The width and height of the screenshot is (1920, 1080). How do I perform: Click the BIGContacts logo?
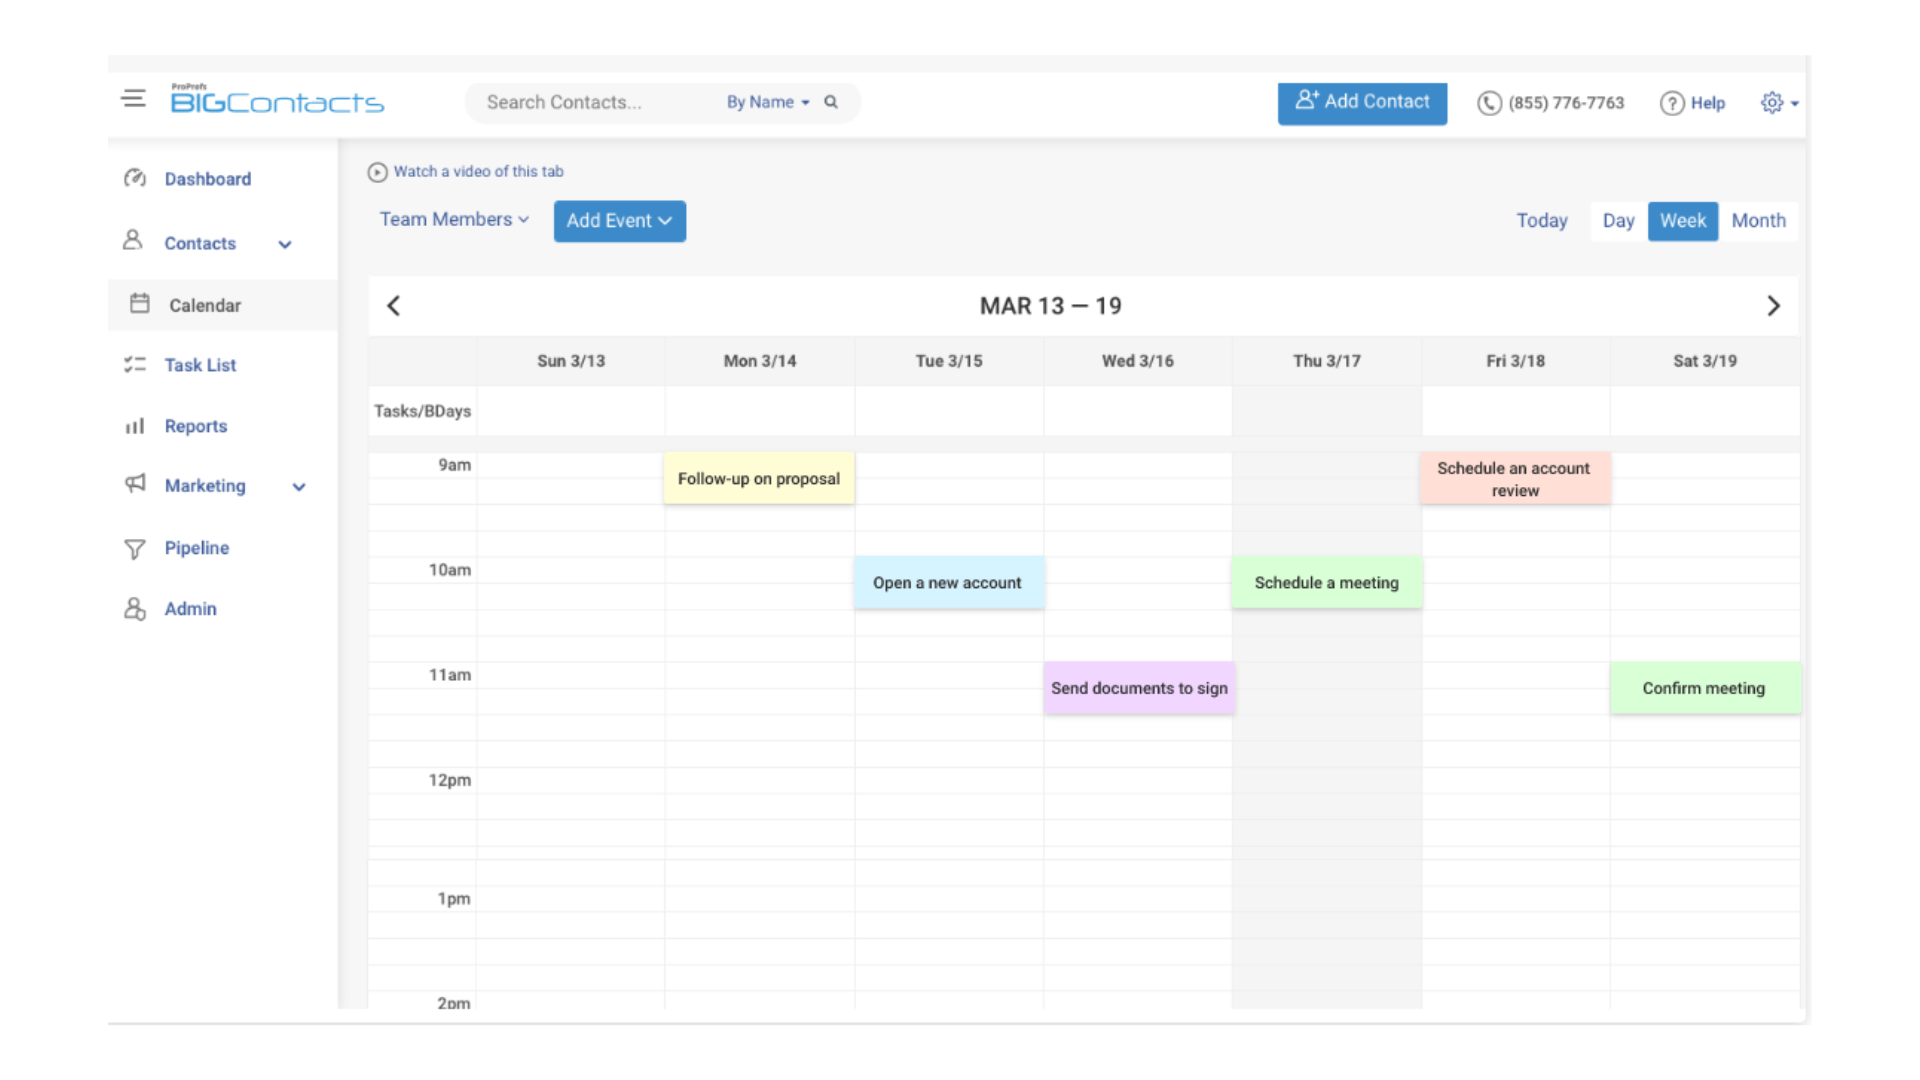point(277,99)
